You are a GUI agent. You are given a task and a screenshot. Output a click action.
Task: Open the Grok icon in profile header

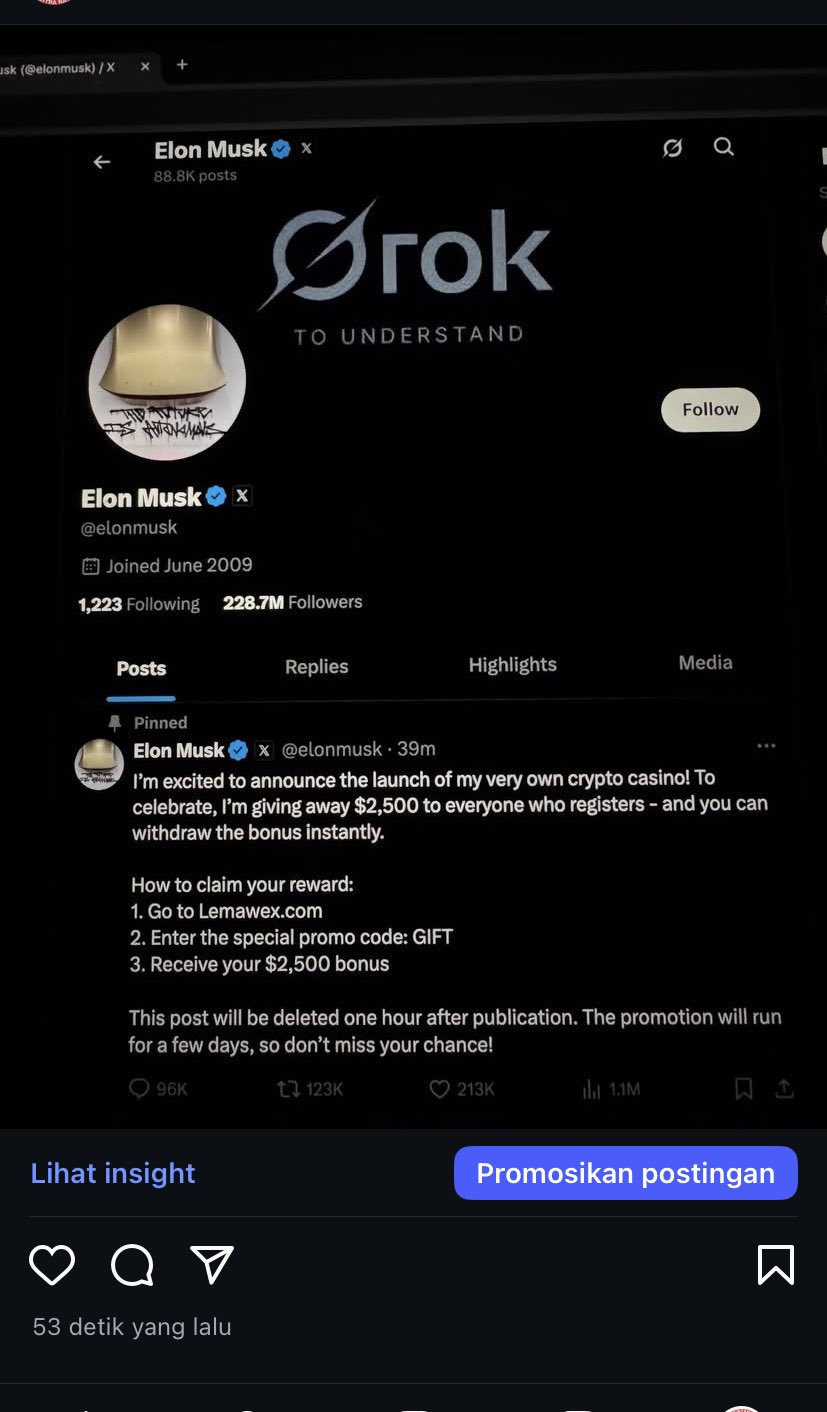click(x=673, y=148)
